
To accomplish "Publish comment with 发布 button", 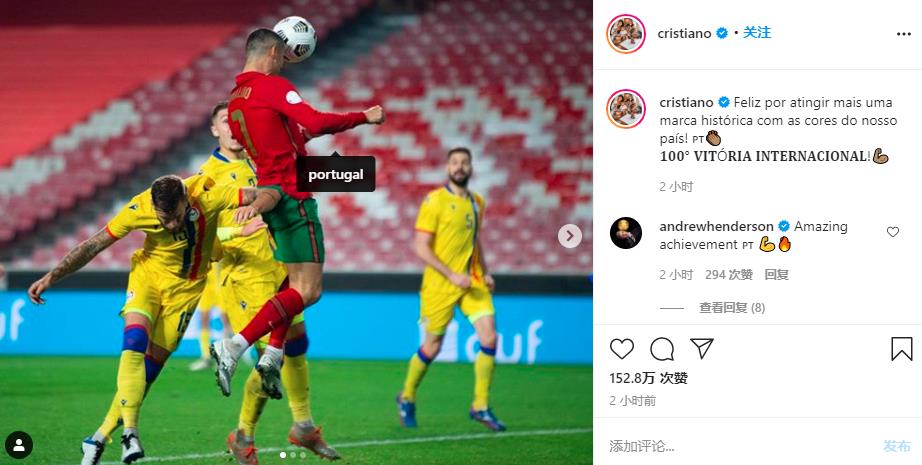I will [897, 446].
